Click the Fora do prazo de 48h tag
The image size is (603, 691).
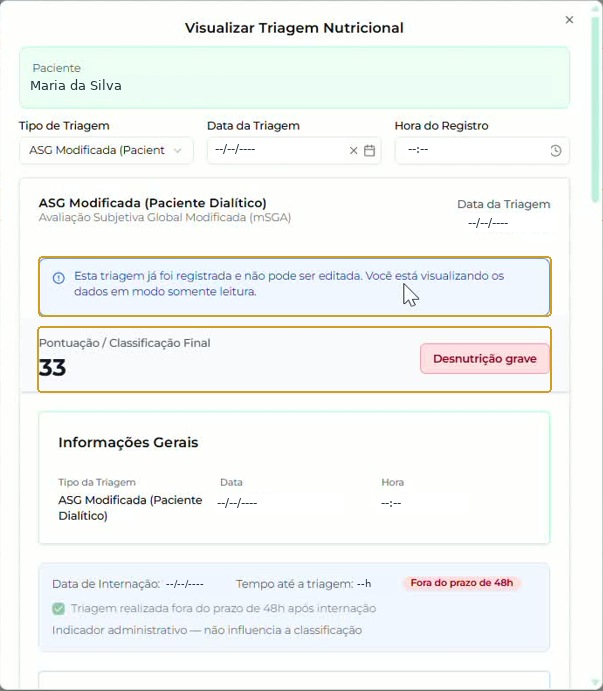462,583
